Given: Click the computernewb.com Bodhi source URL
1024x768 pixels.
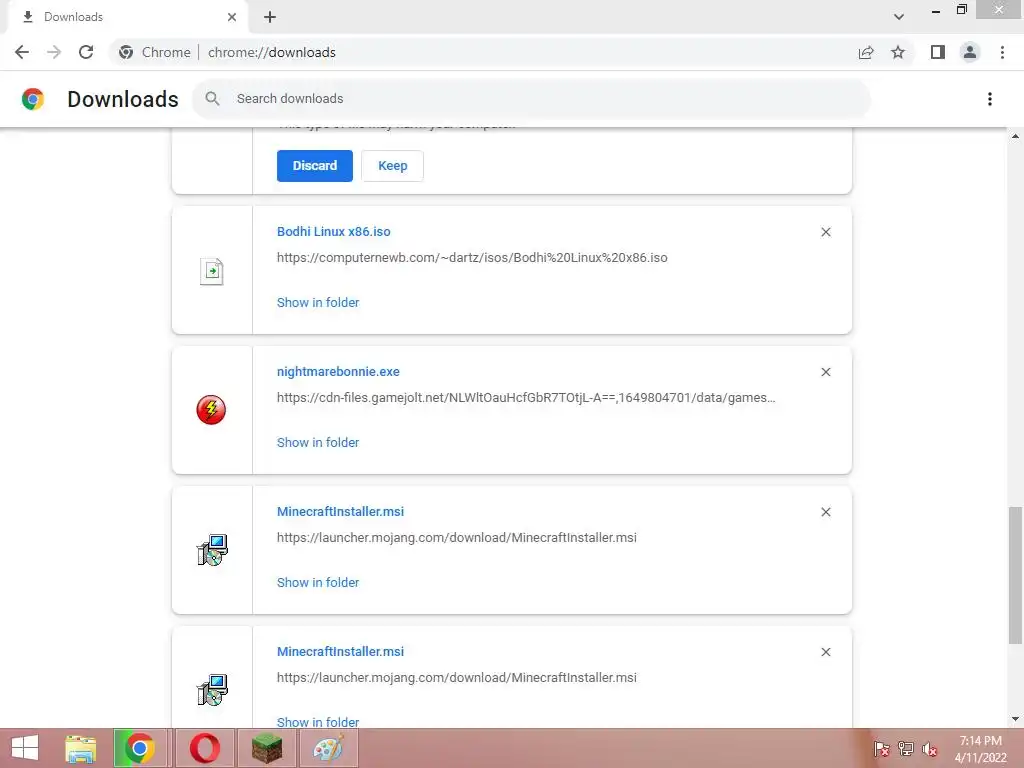Looking at the screenshot, I should [x=472, y=257].
